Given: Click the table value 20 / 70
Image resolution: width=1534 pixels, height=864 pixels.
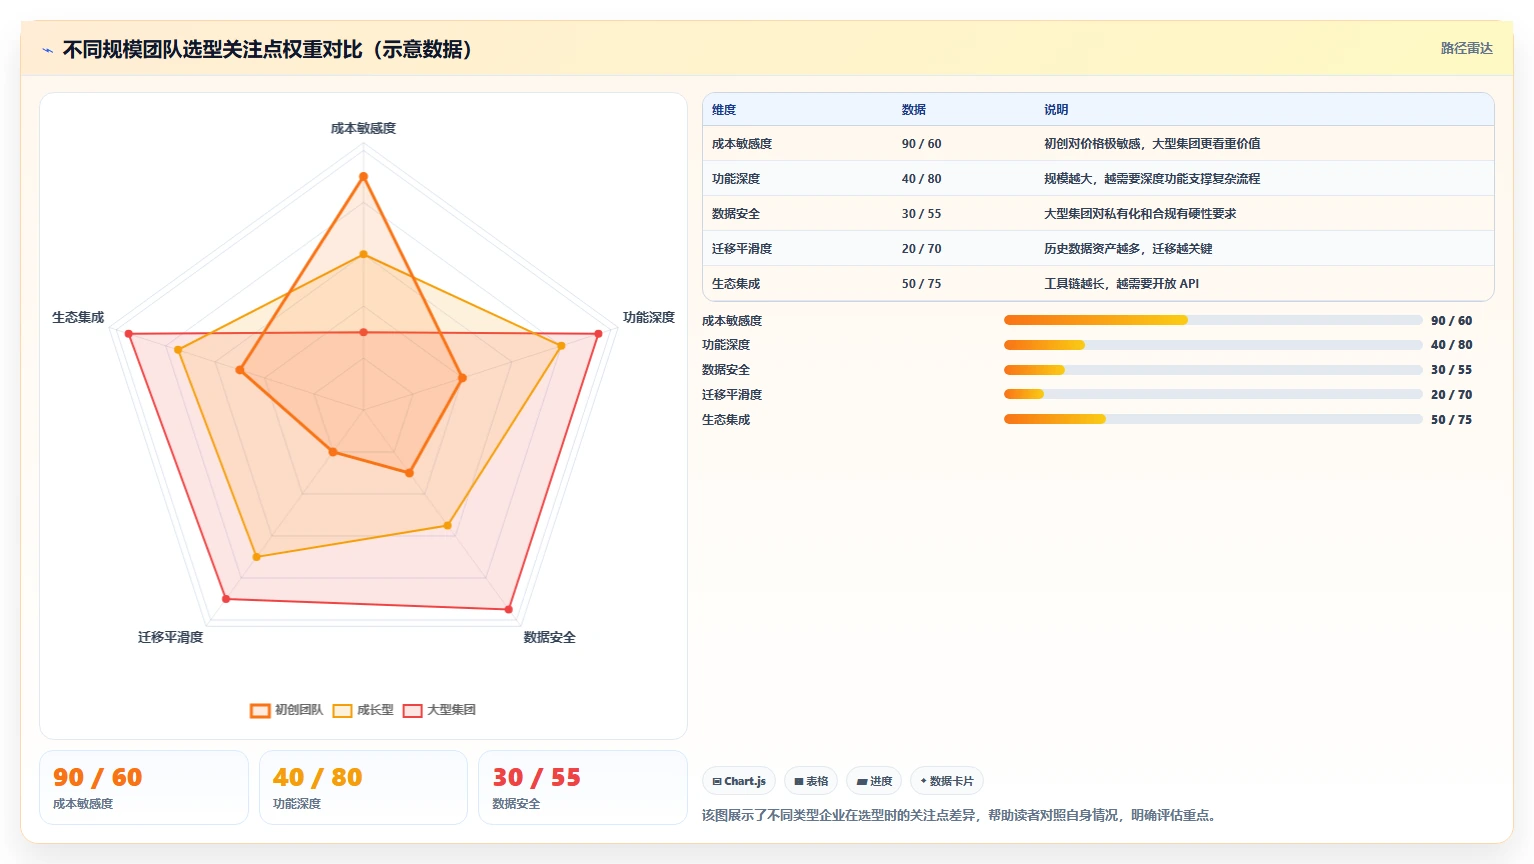Looking at the screenshot, I should 921,249.
